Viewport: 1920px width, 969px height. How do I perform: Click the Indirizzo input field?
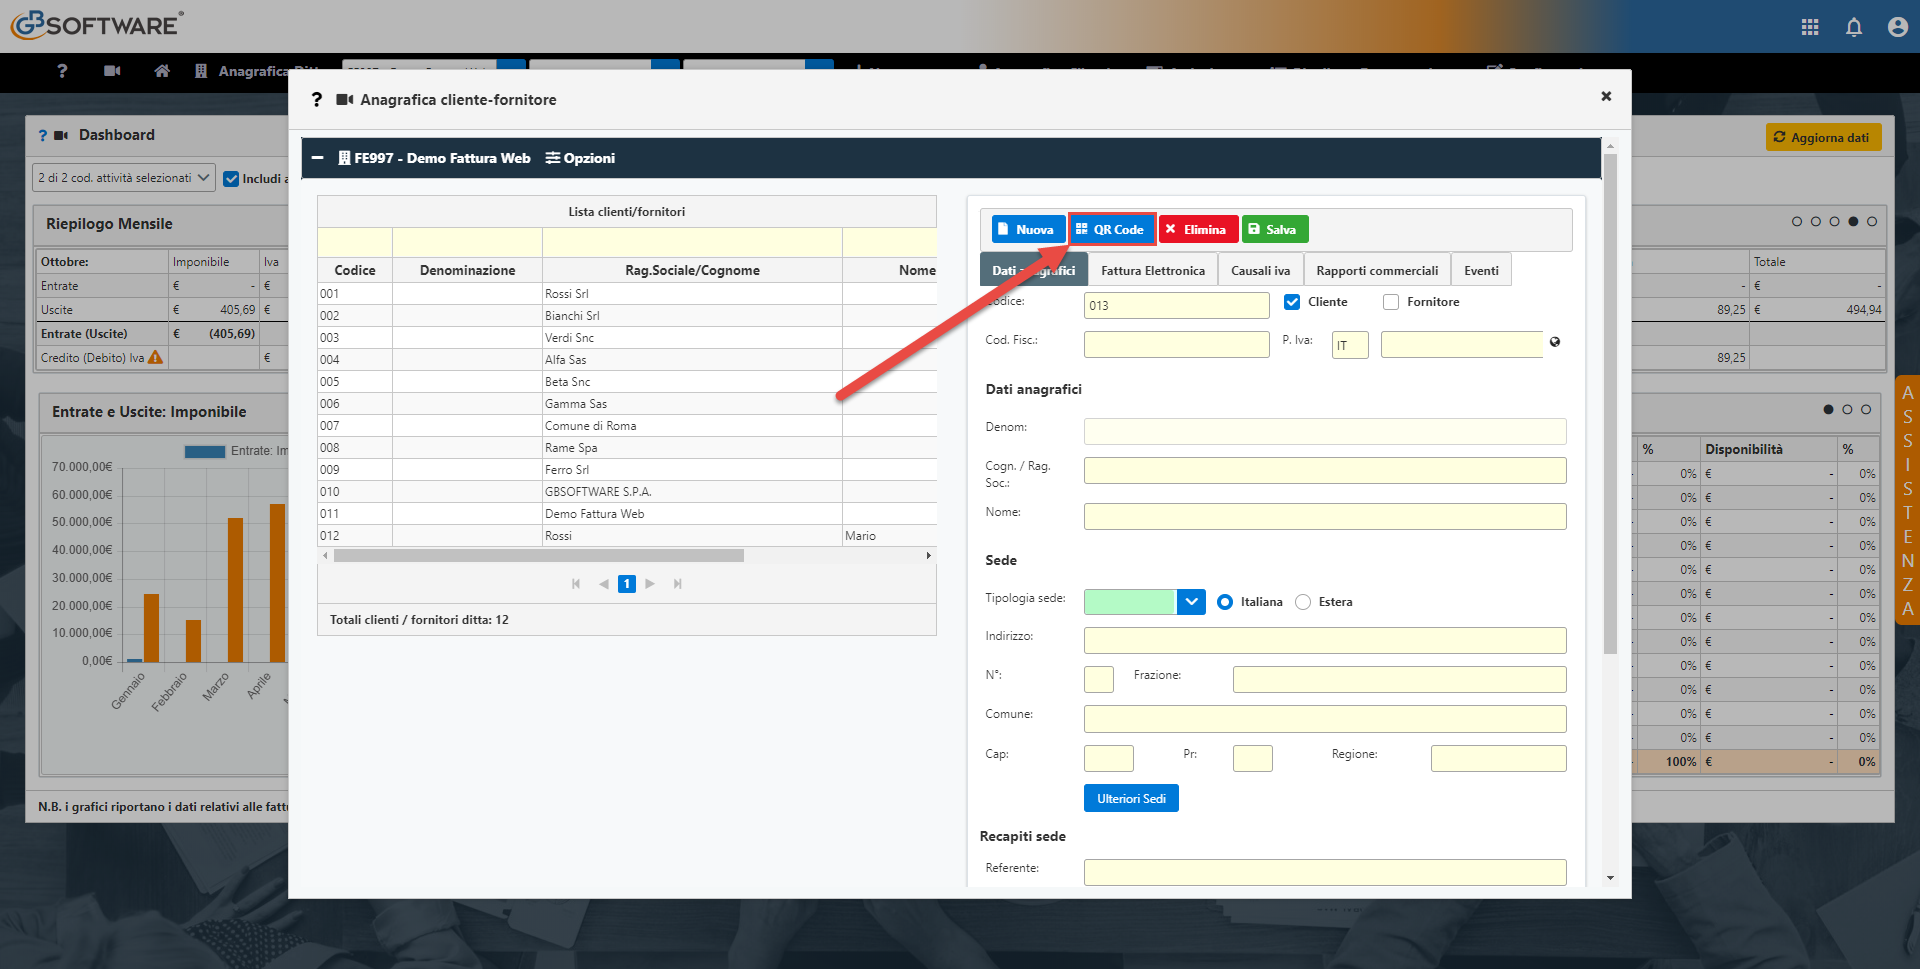[1324, 640]
